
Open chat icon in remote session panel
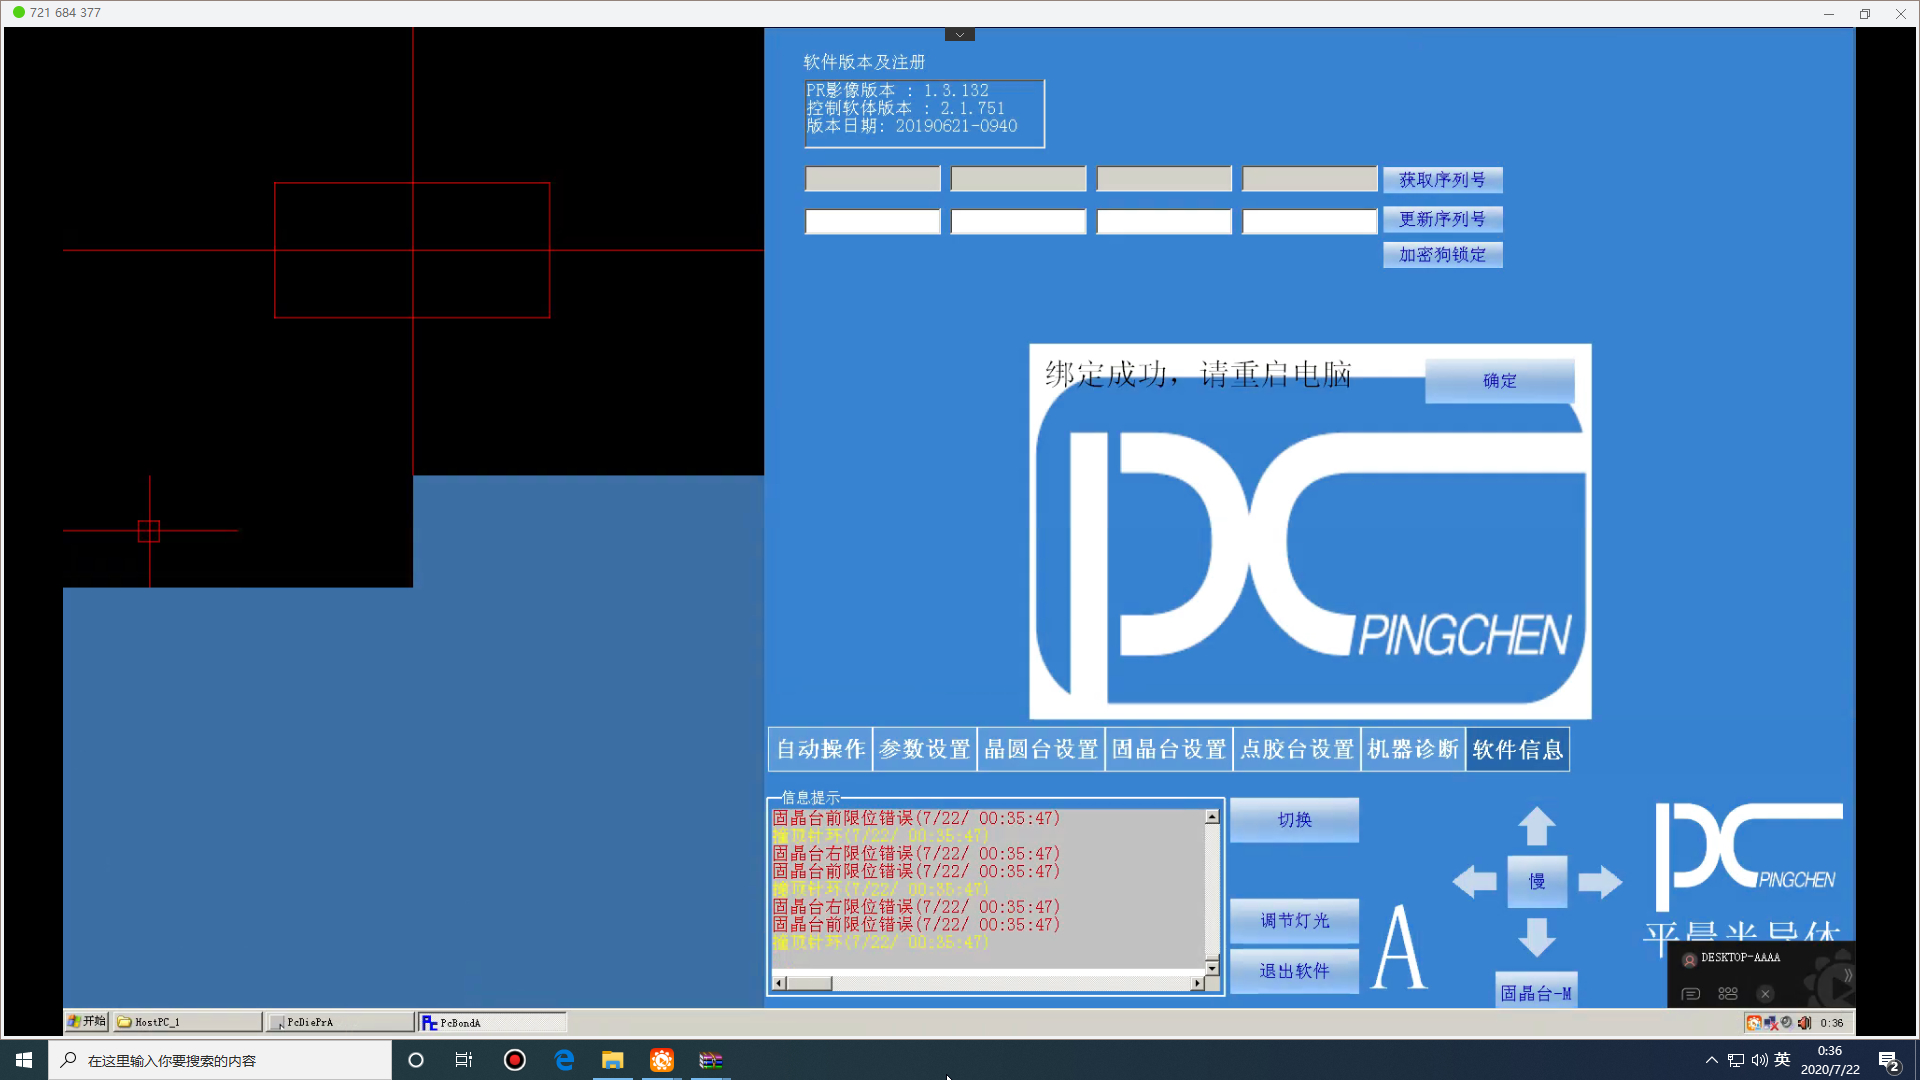tap(1691, 993)
